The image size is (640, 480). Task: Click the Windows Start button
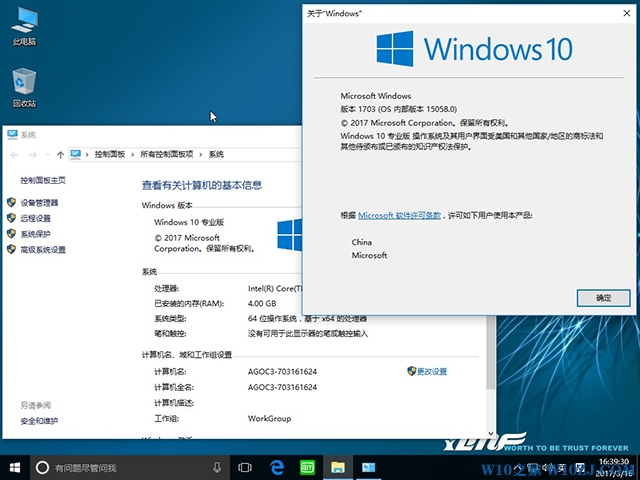[15, 467]
